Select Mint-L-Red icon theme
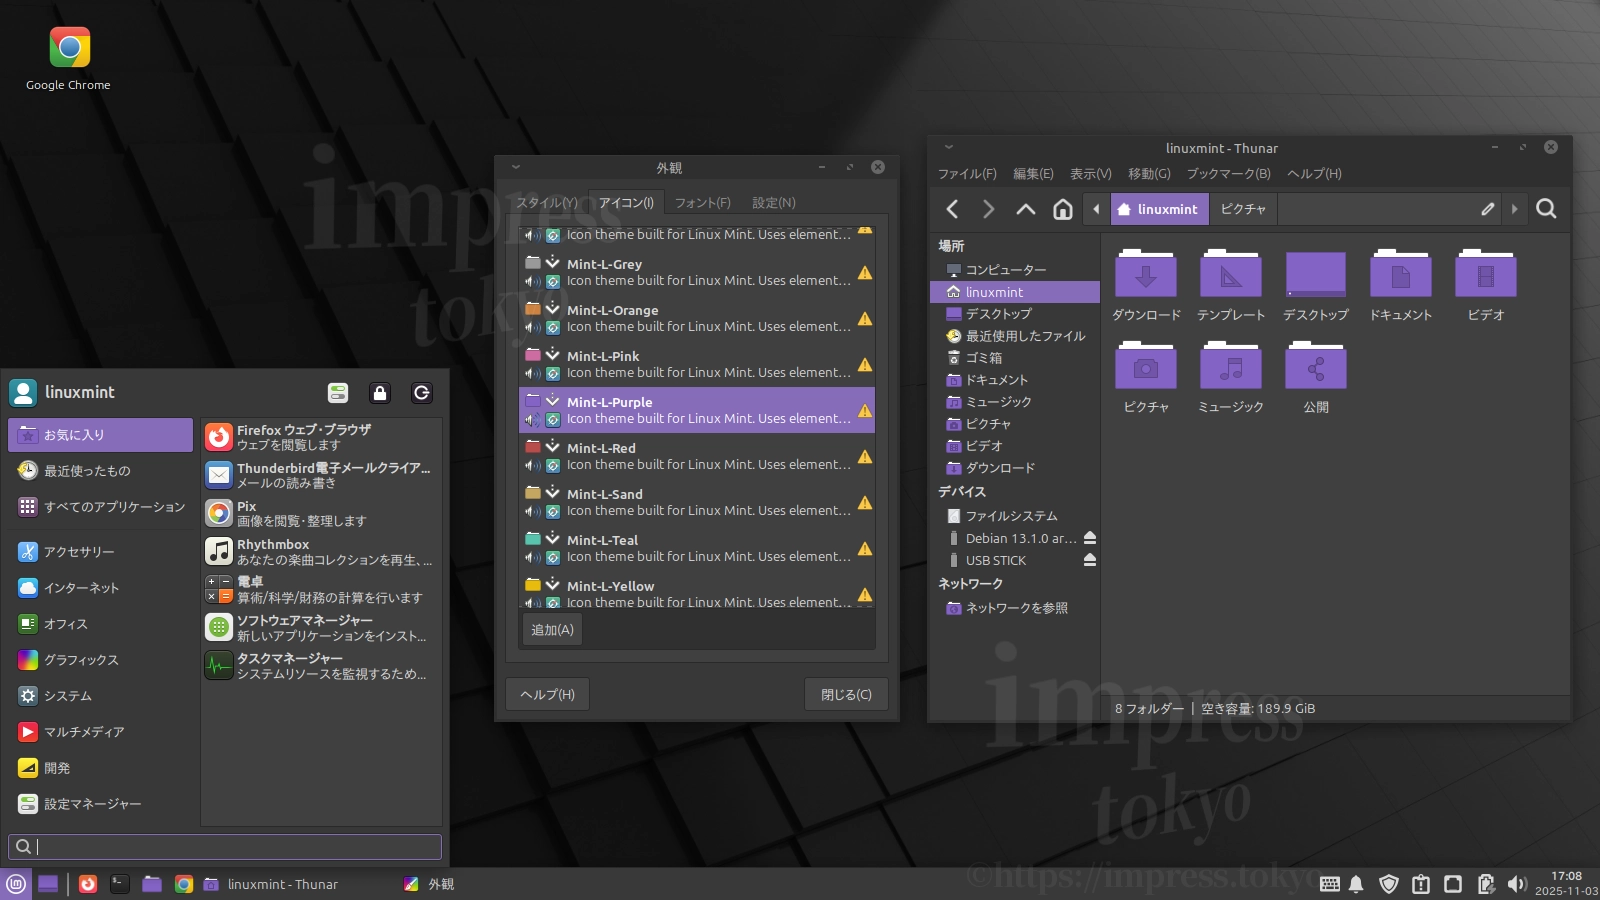Screen dimensions: 1600x900 click(x=697, y=456)
